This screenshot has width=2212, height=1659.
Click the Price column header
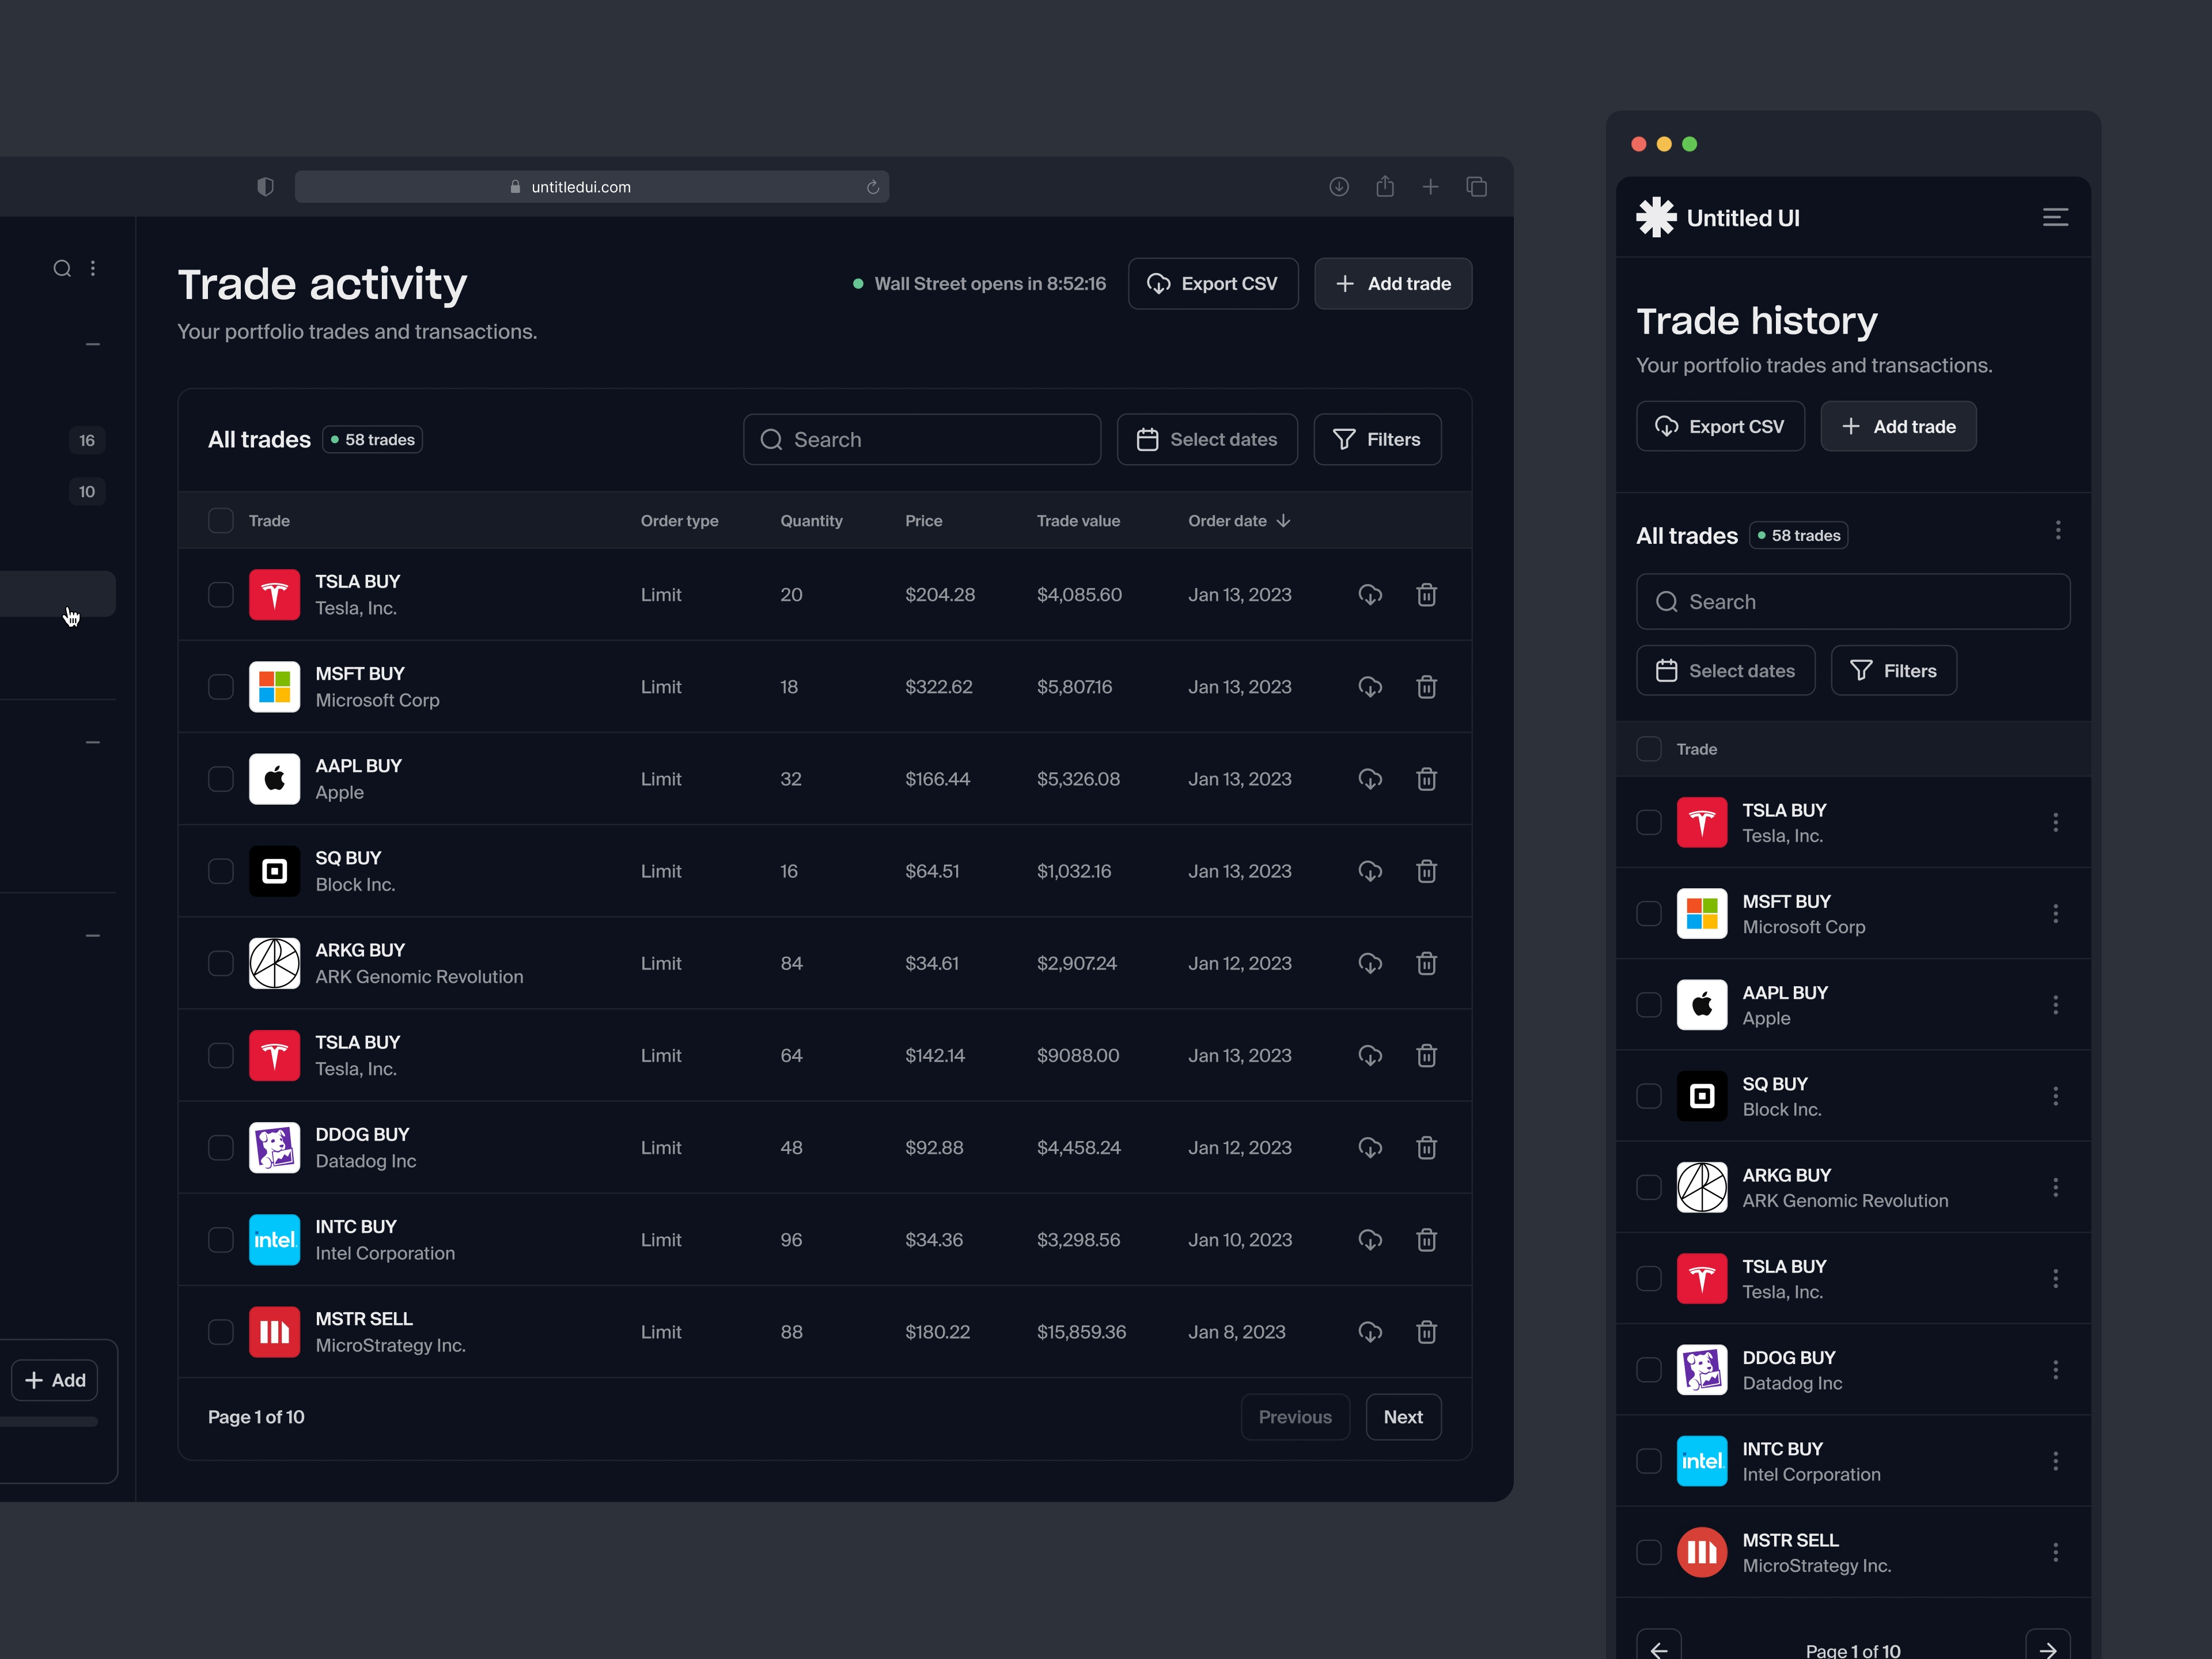[923, 521]
